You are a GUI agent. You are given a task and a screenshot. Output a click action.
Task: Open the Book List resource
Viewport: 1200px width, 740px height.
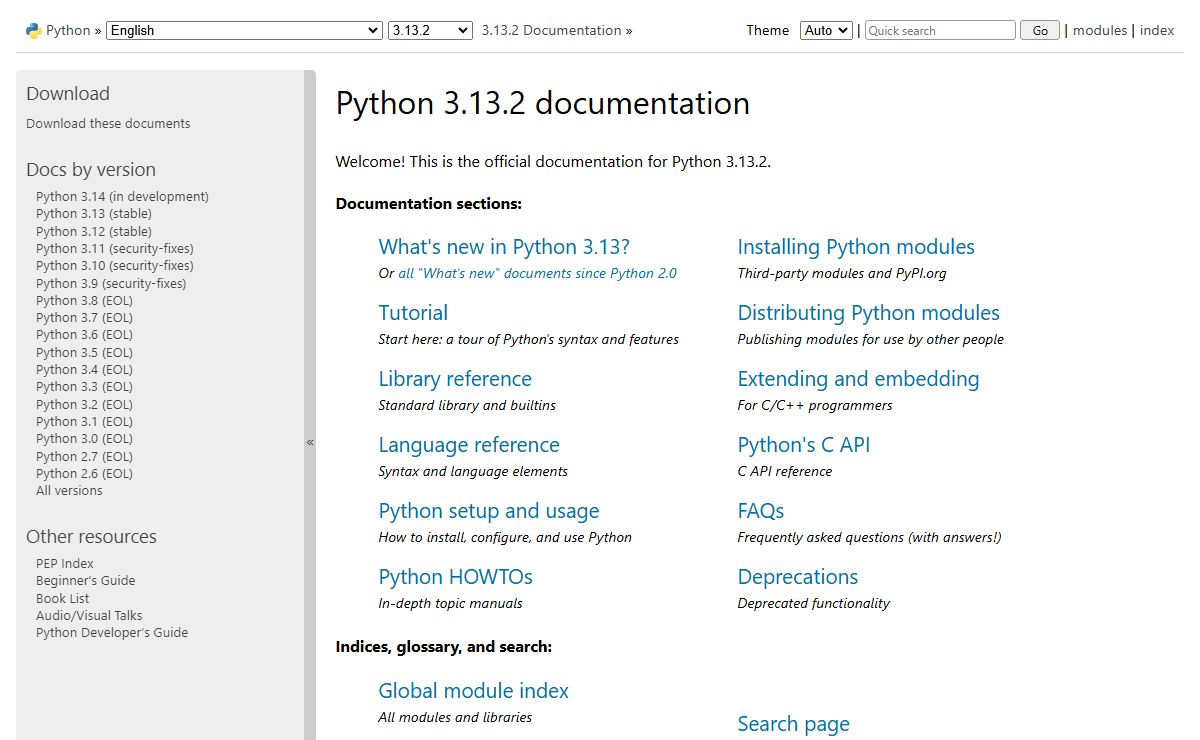(x=63, y=598)
